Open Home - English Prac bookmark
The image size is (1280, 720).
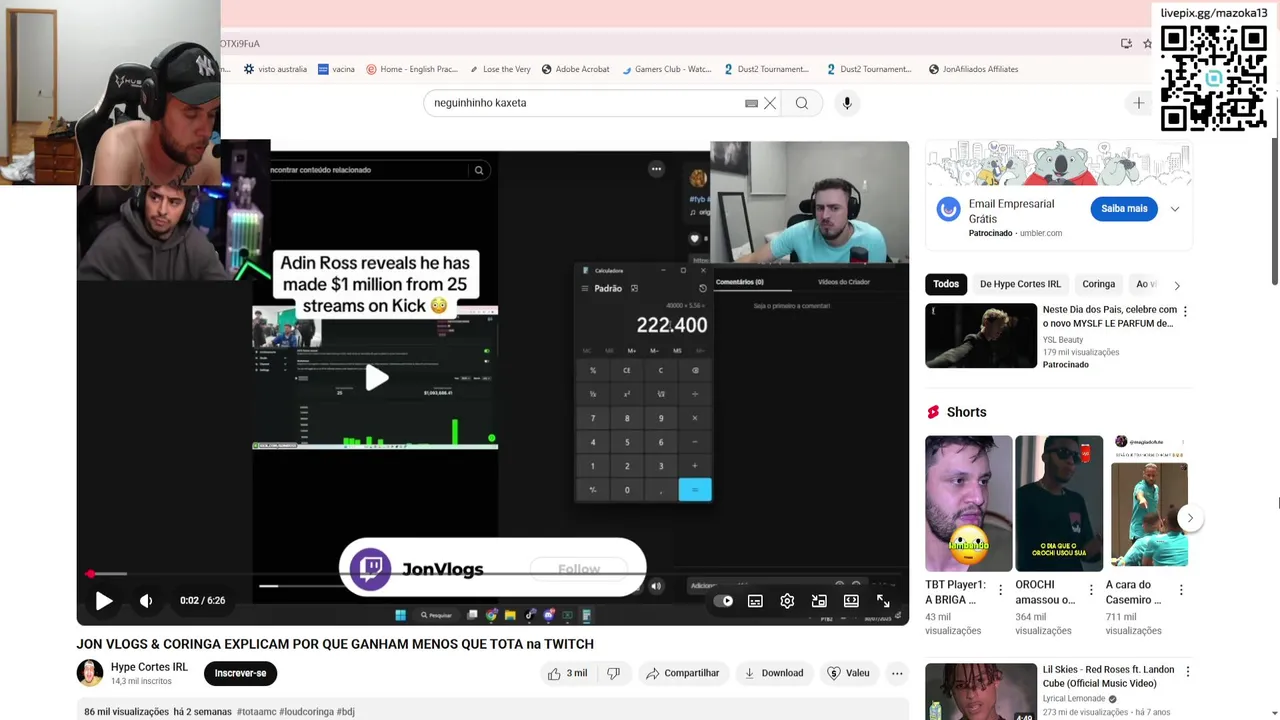pos(412,69)
